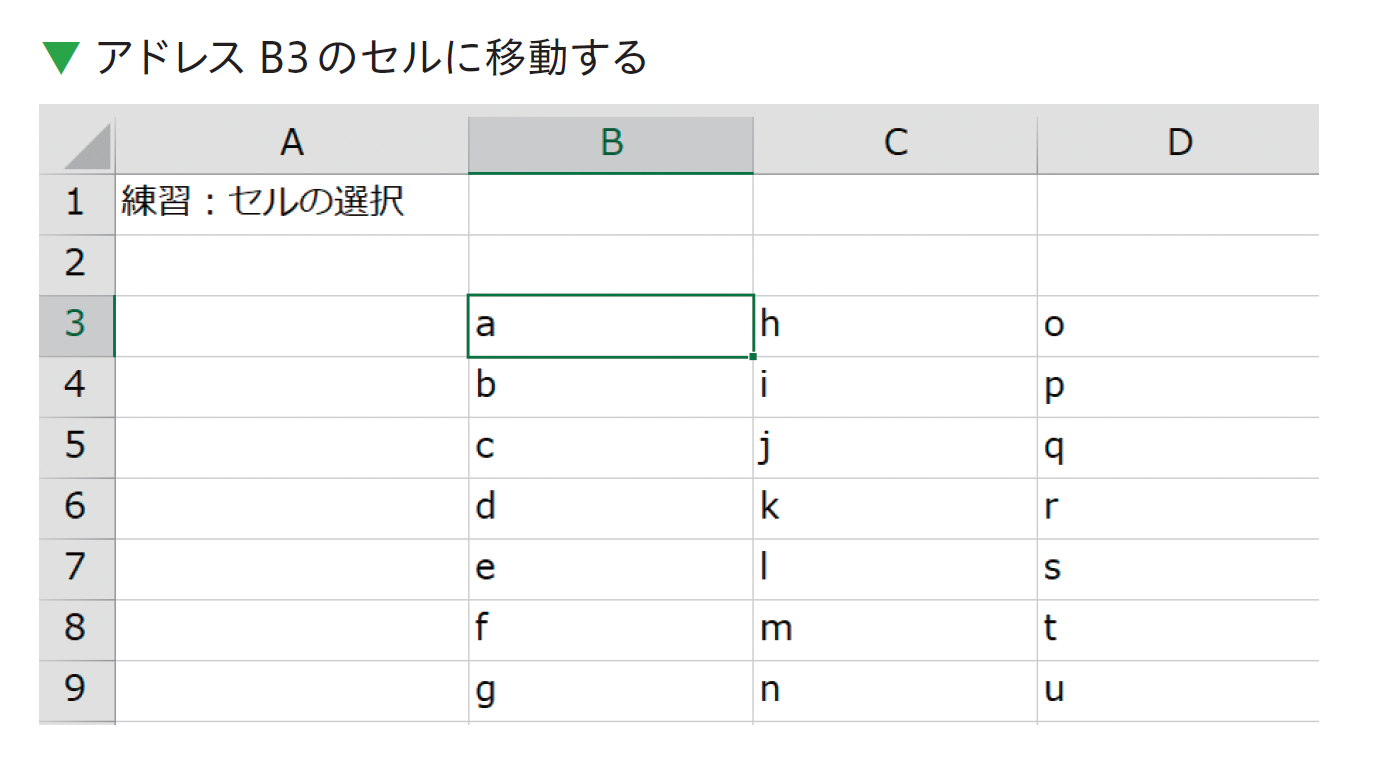The height and width of the screenshot is (775, 1376).
Task: Select row 9 header
Action: click(x=77, y=691)
